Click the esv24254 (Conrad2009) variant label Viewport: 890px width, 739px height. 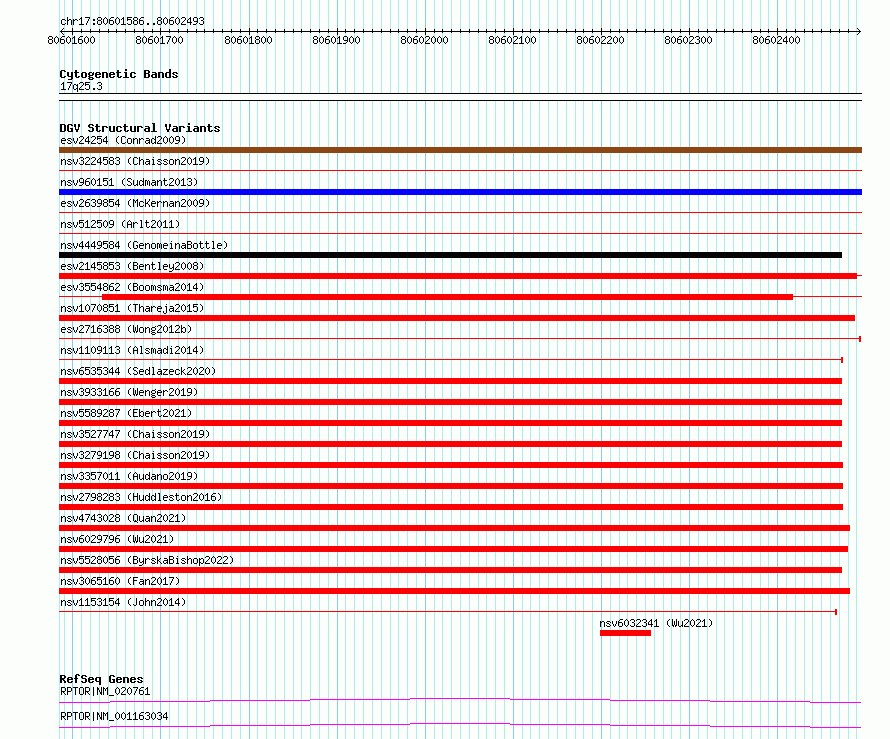click(123, 140)
